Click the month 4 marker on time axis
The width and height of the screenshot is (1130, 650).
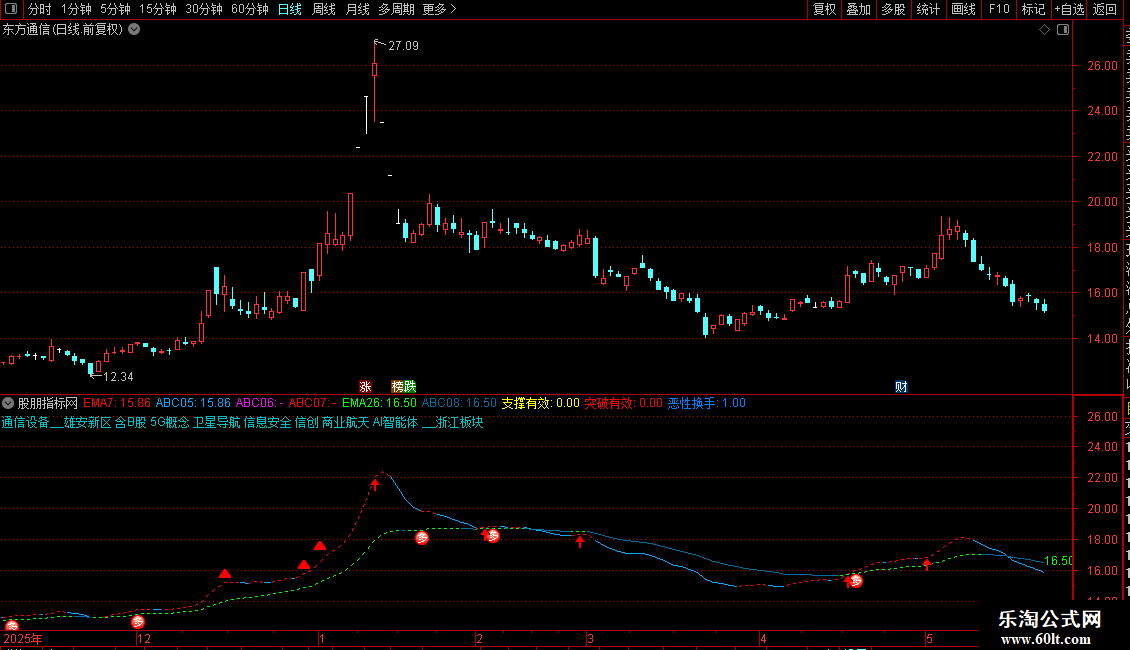763,638
